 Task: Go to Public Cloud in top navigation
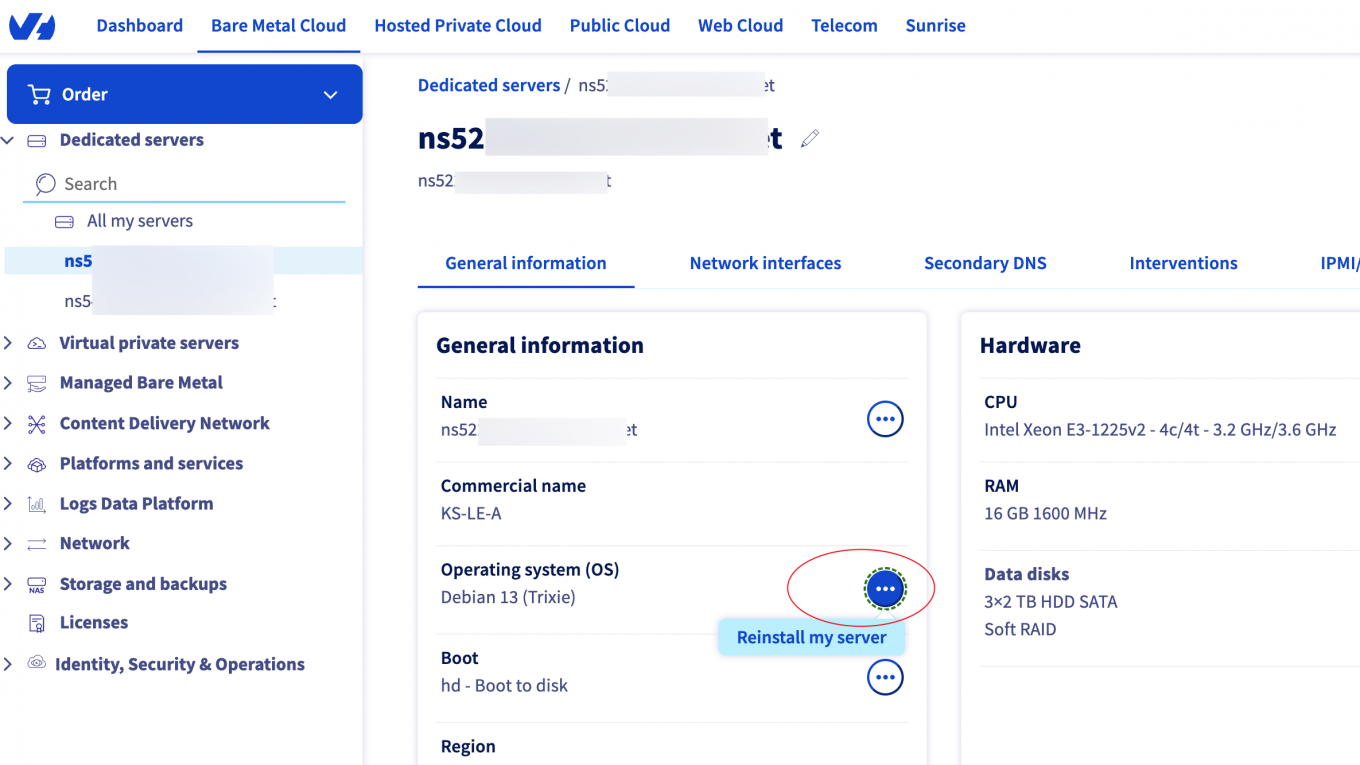click(x=620, y=26)
